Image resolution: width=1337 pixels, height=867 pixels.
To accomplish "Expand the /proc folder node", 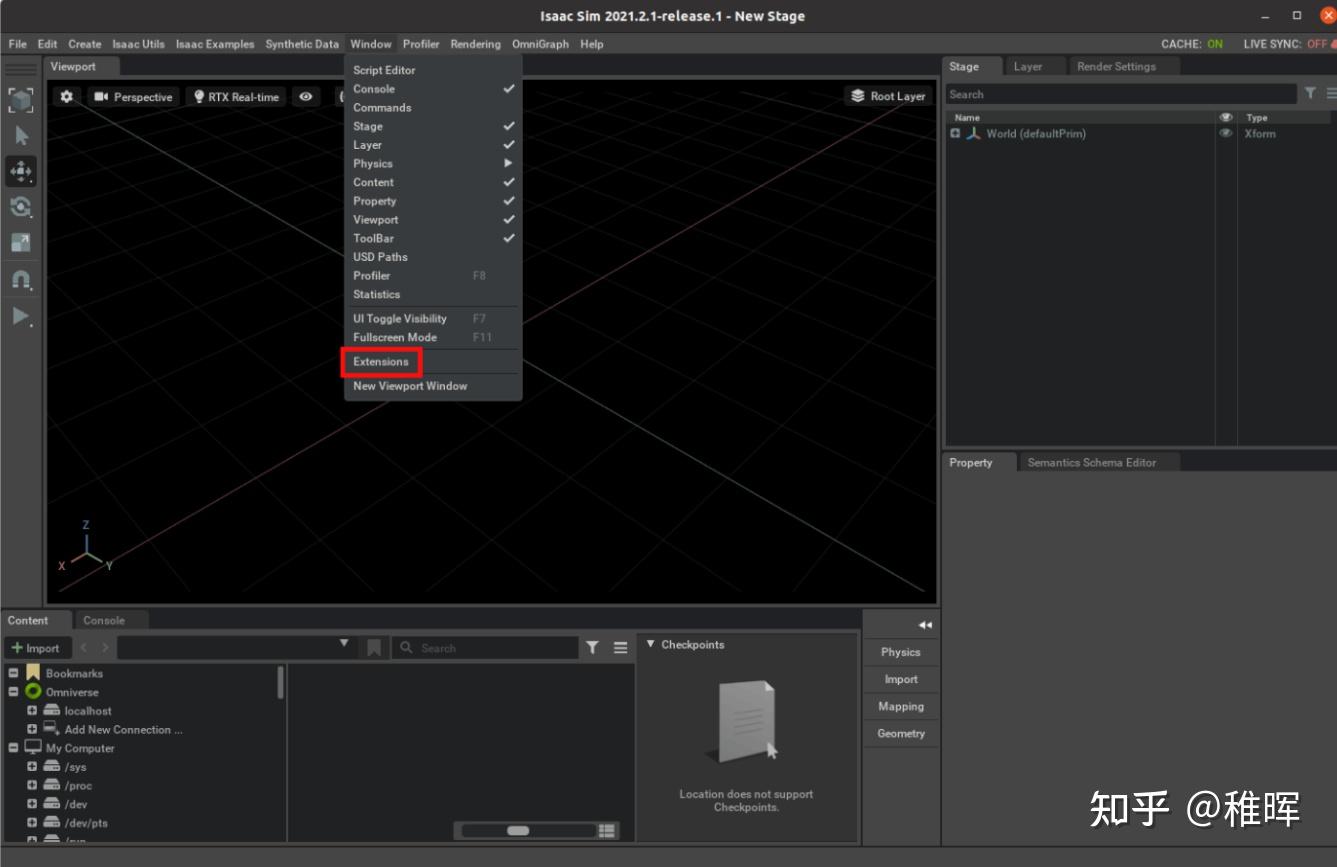I will coord(32,786).
